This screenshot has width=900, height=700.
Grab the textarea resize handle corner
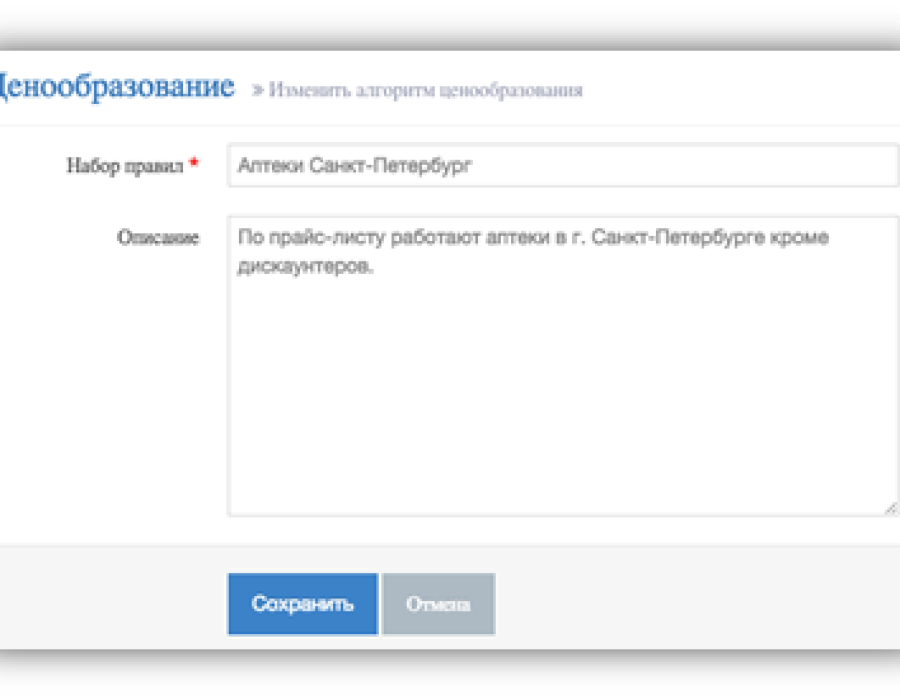pyautogui.click(x=890, y=508)
